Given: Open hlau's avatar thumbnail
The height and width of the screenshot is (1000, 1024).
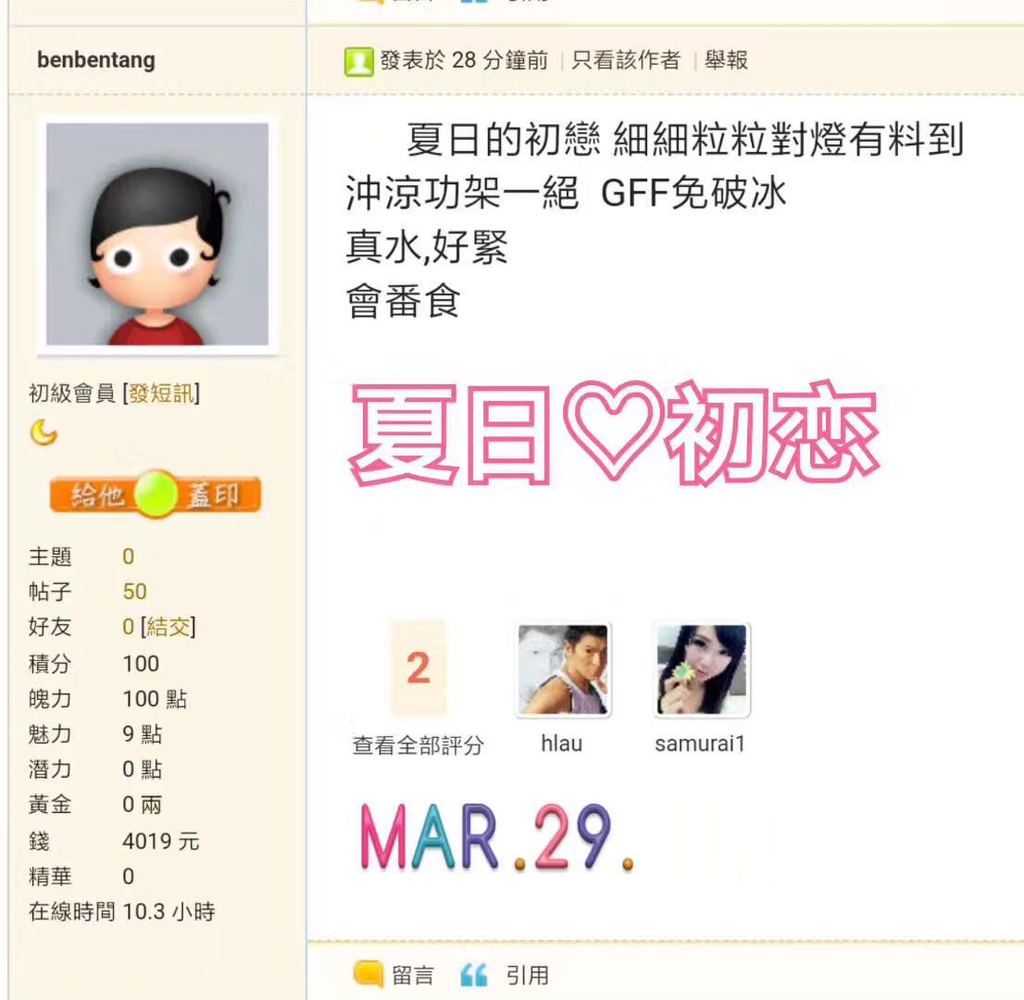Looking at the screenshot, I should coord(563,670).
